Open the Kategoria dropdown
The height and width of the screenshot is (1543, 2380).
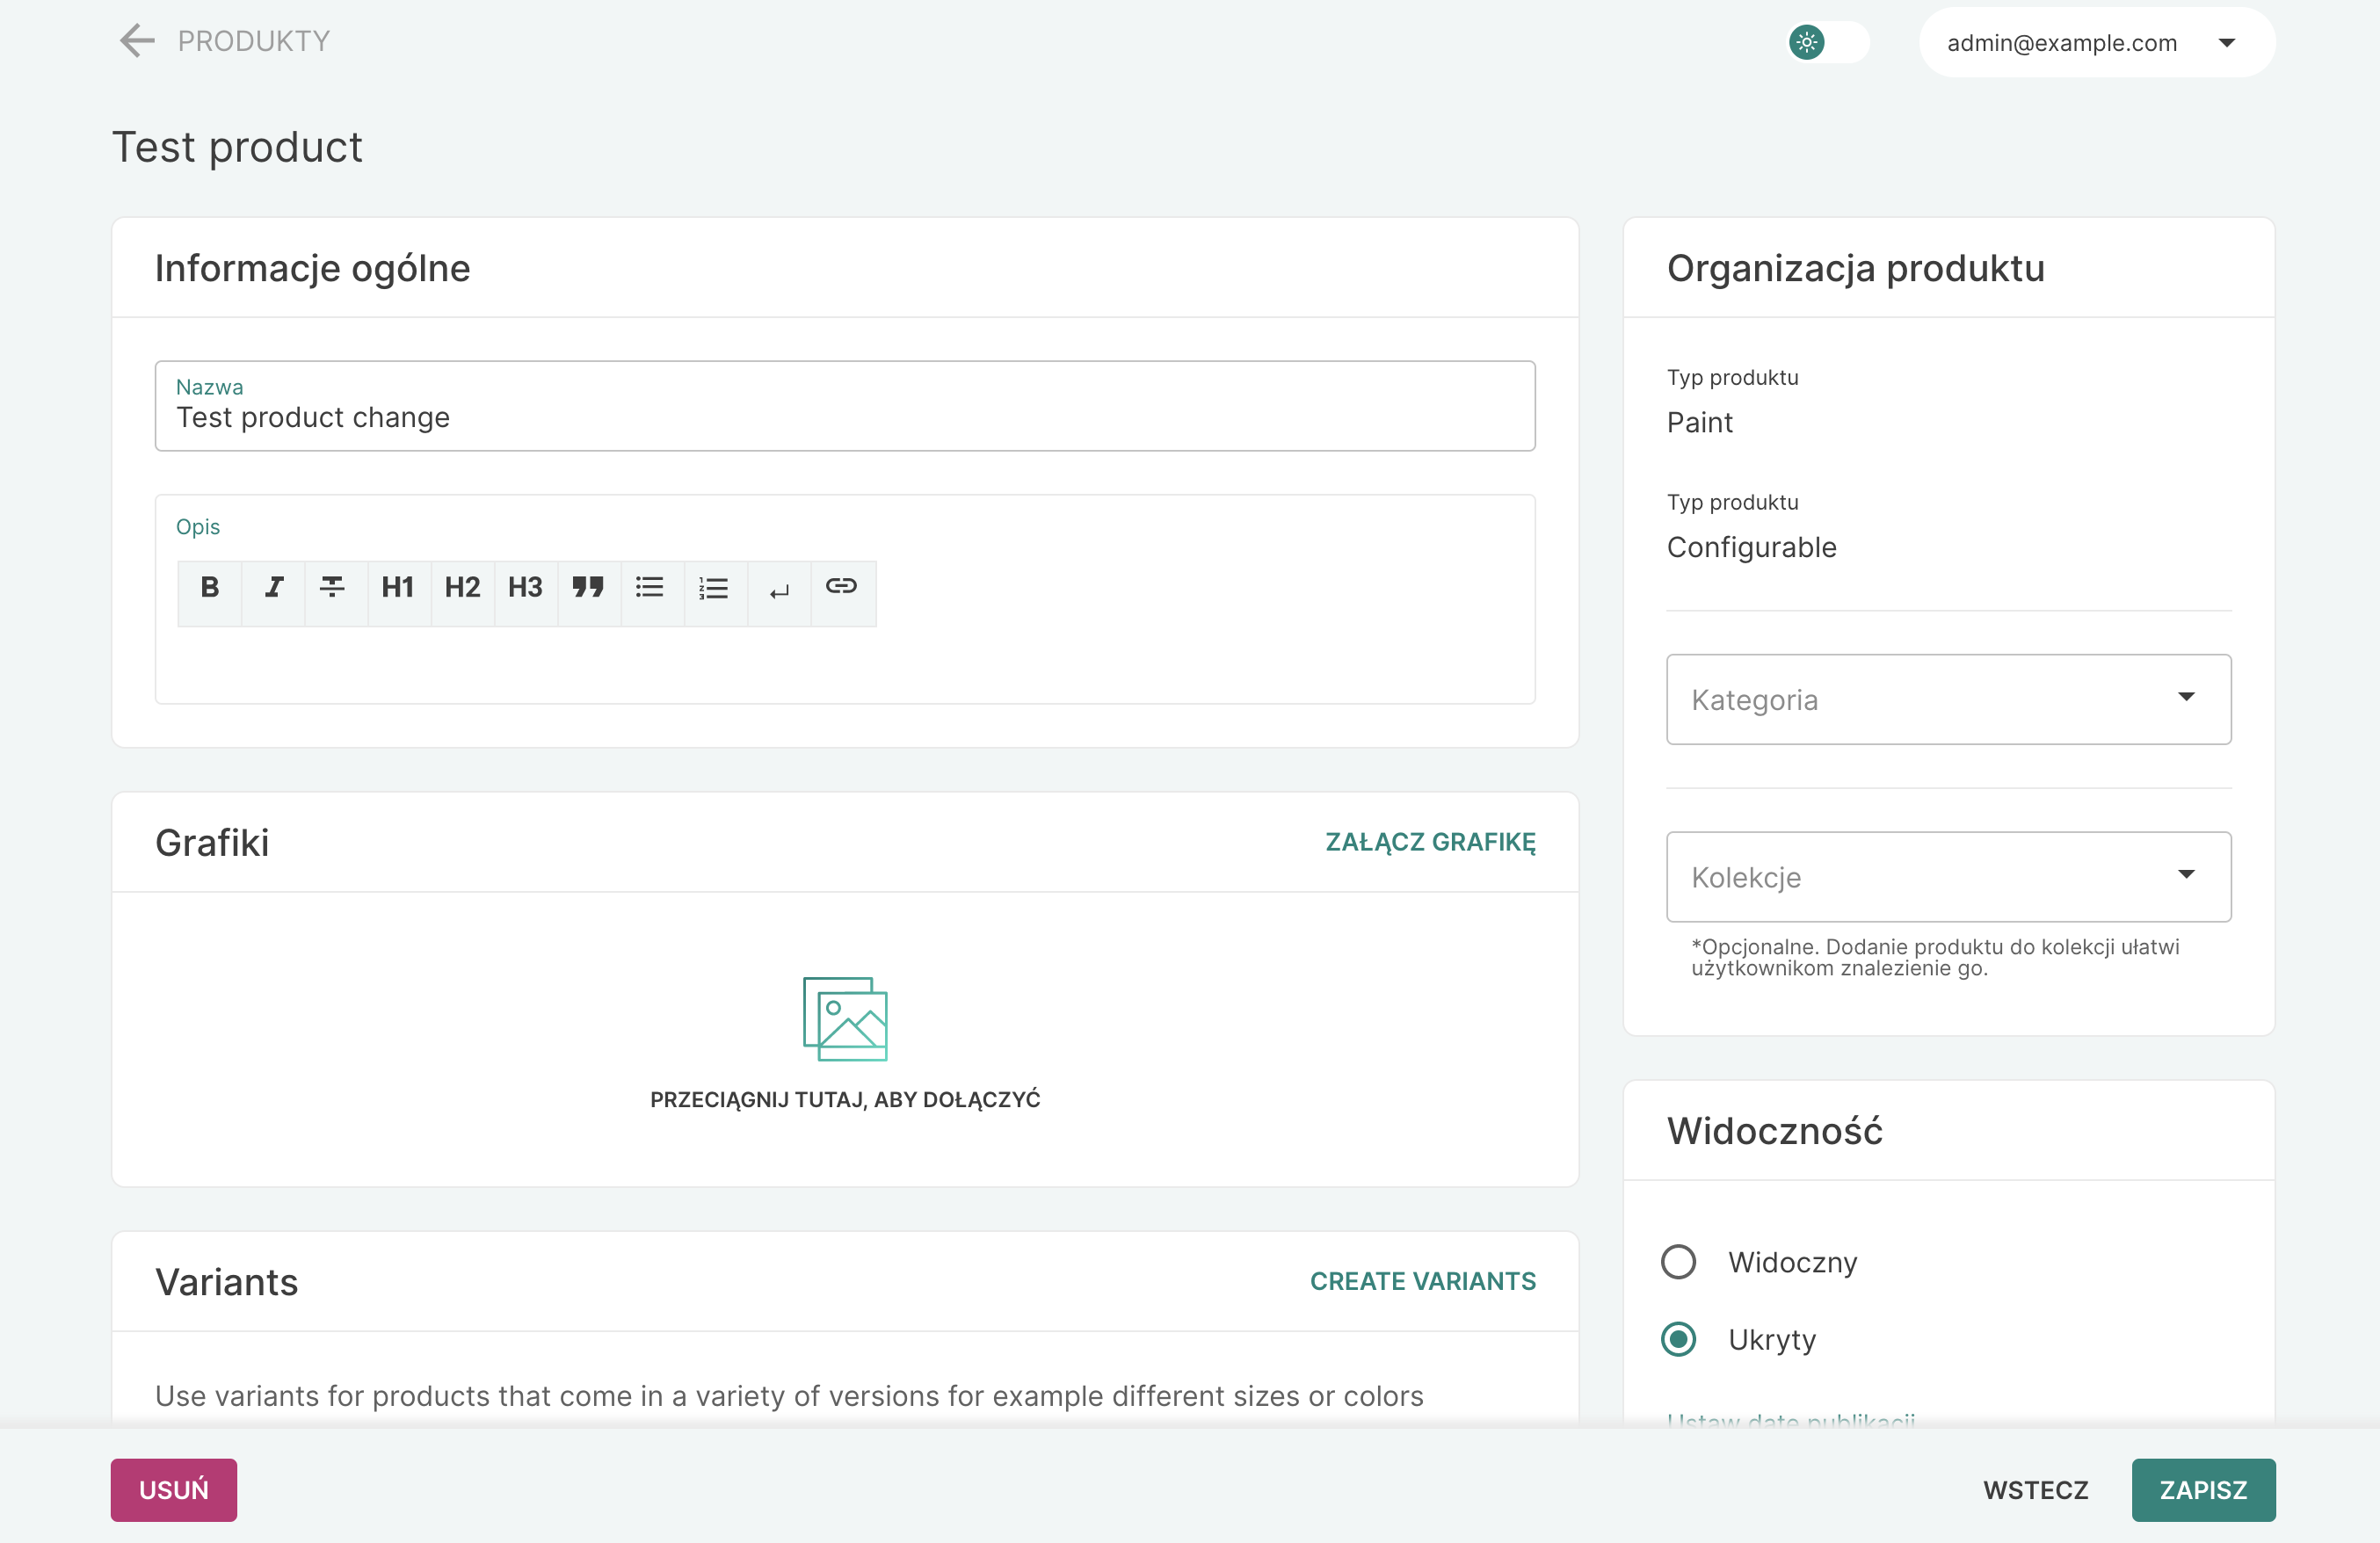[x=1947, y=699]
